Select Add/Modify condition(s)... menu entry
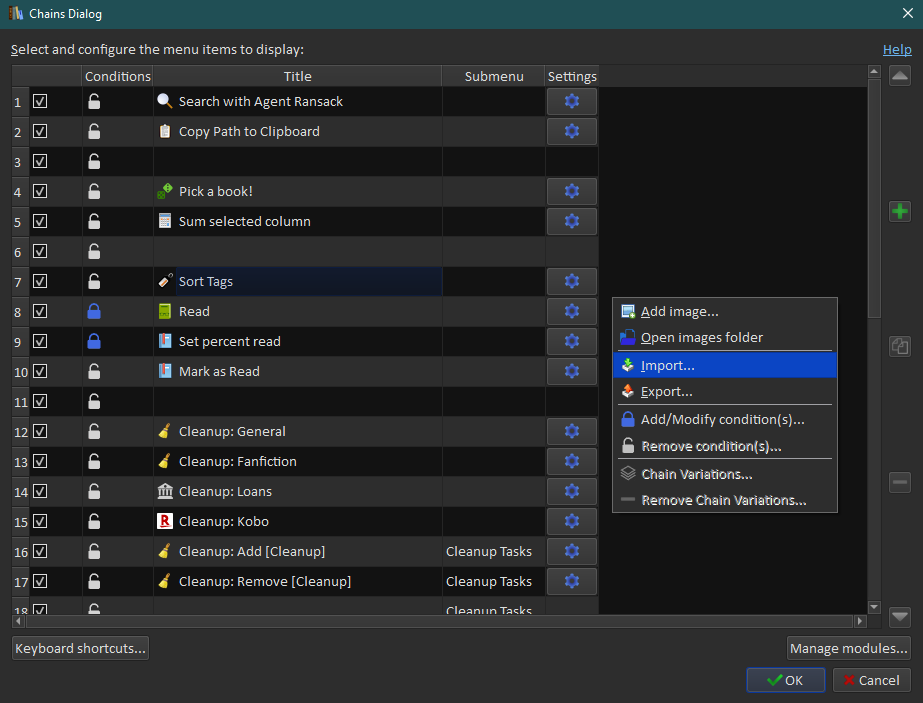This screenshot has height=703, width=923. click(722, 420)
